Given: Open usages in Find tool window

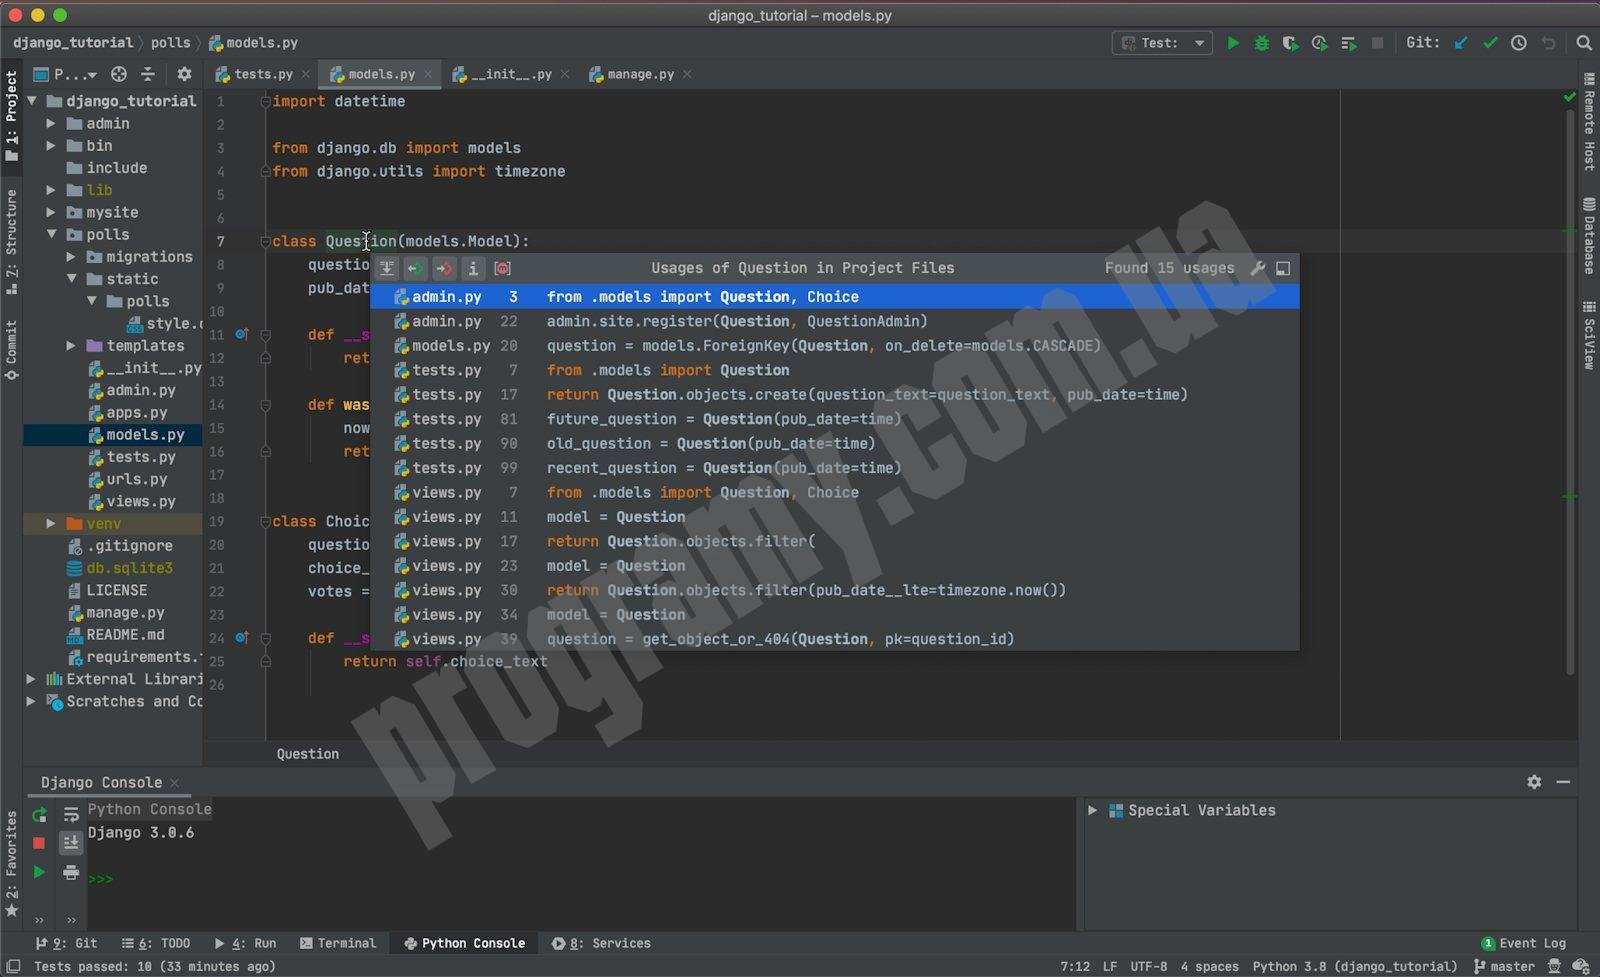Looking at the screenshot, I should (x=1283, y=268).
